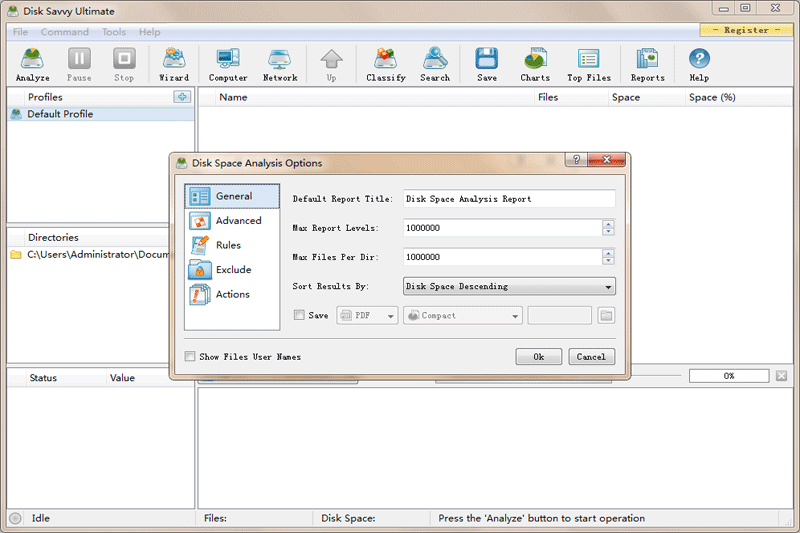800x533 pixels.
Task: Enable the Save report checkbox
Action: click(299, 316)
